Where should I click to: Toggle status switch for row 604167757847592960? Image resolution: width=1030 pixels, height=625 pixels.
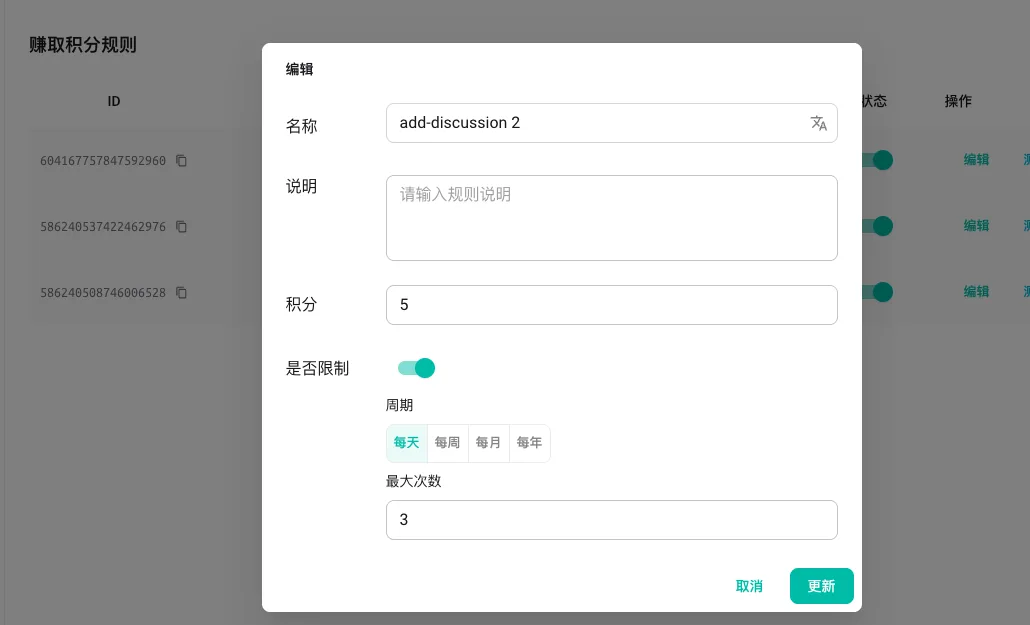tap(878, 160)
